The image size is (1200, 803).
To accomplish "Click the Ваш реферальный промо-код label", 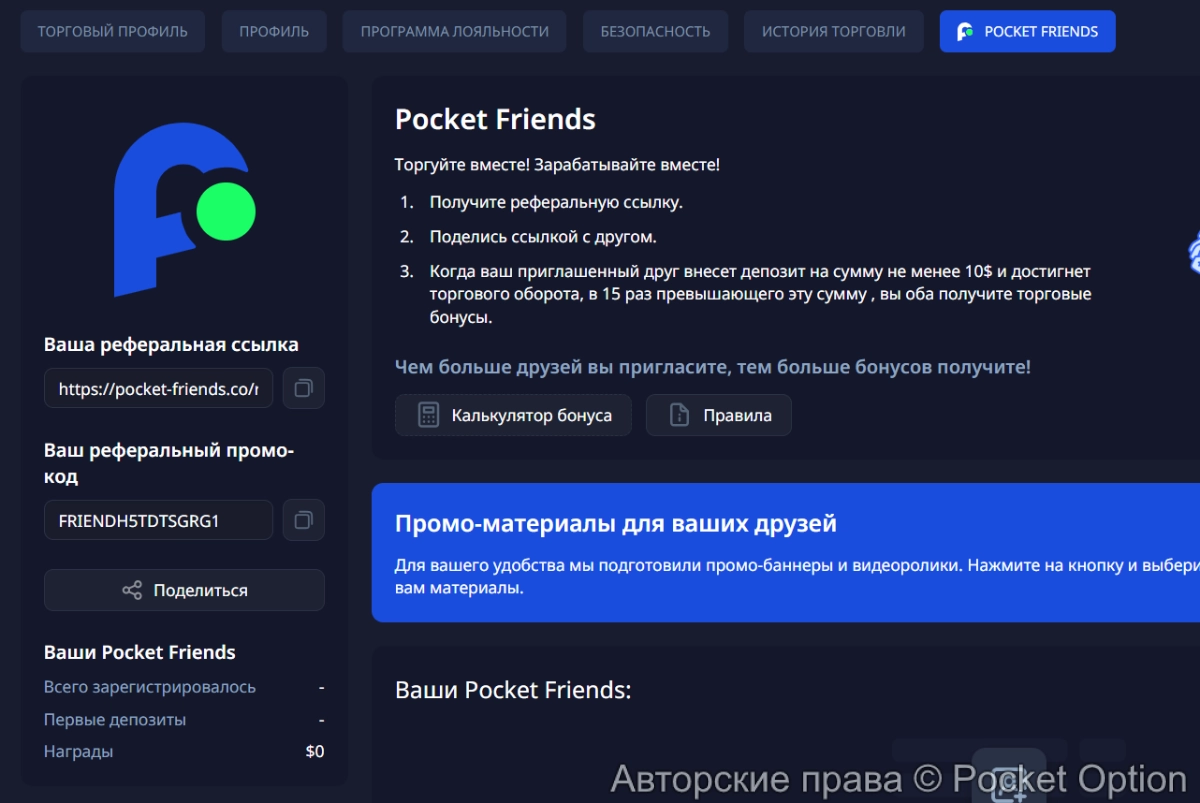I will coord(169,463).
